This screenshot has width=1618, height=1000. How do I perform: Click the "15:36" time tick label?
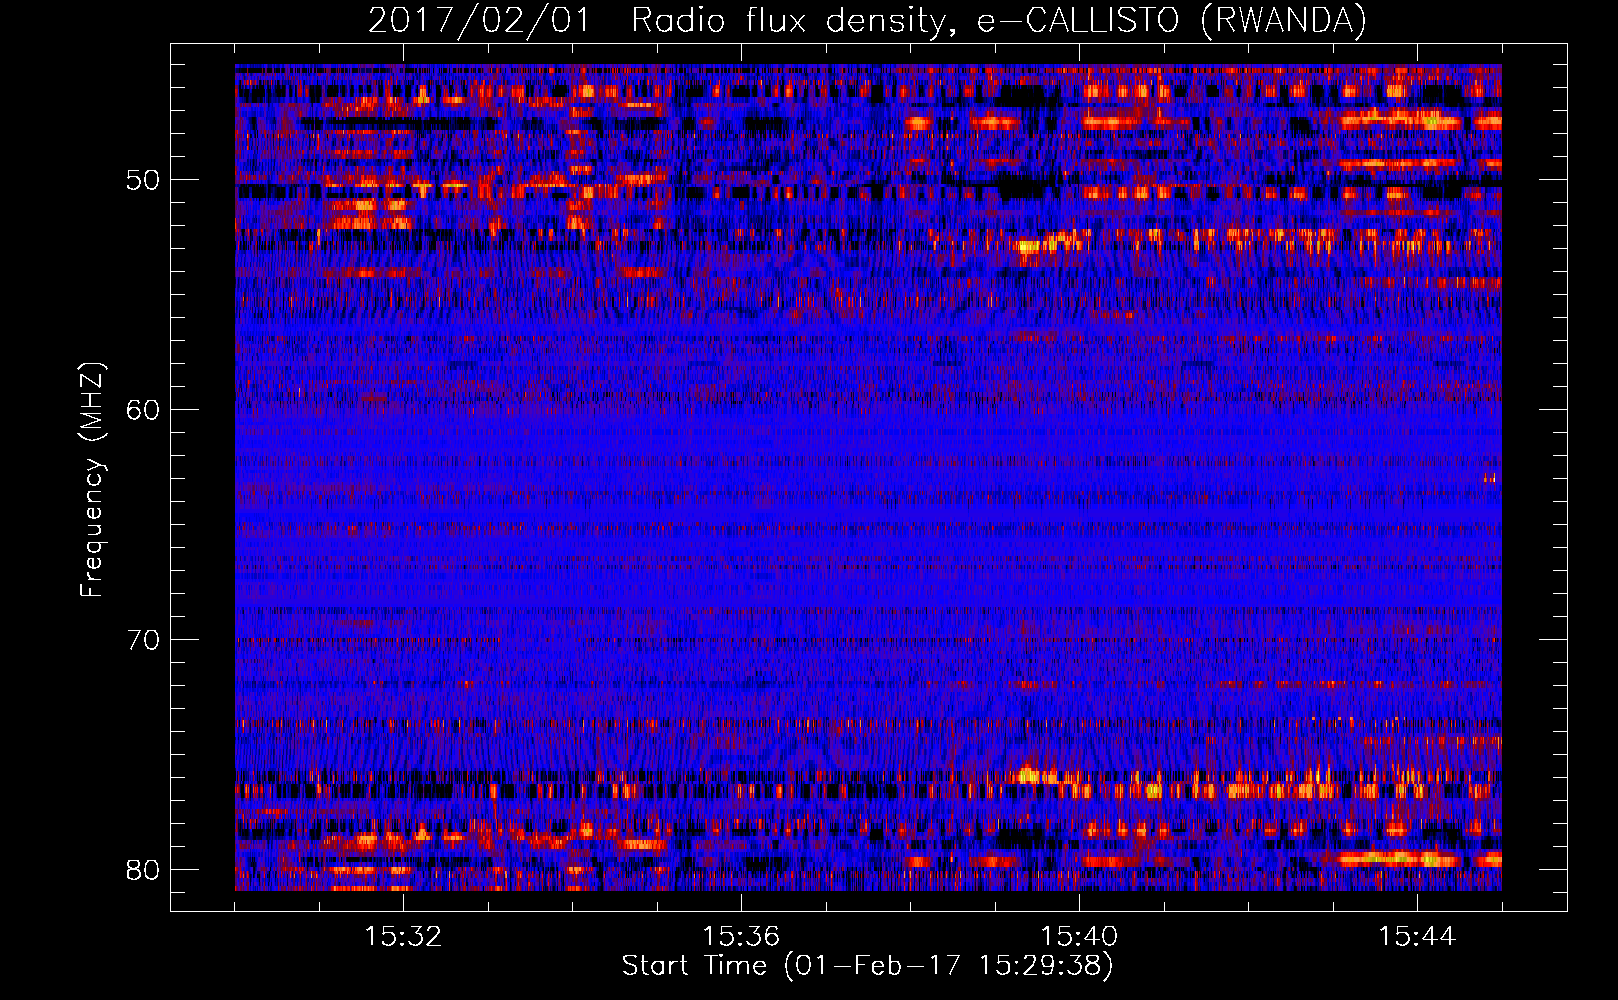(x=741, y=937)
